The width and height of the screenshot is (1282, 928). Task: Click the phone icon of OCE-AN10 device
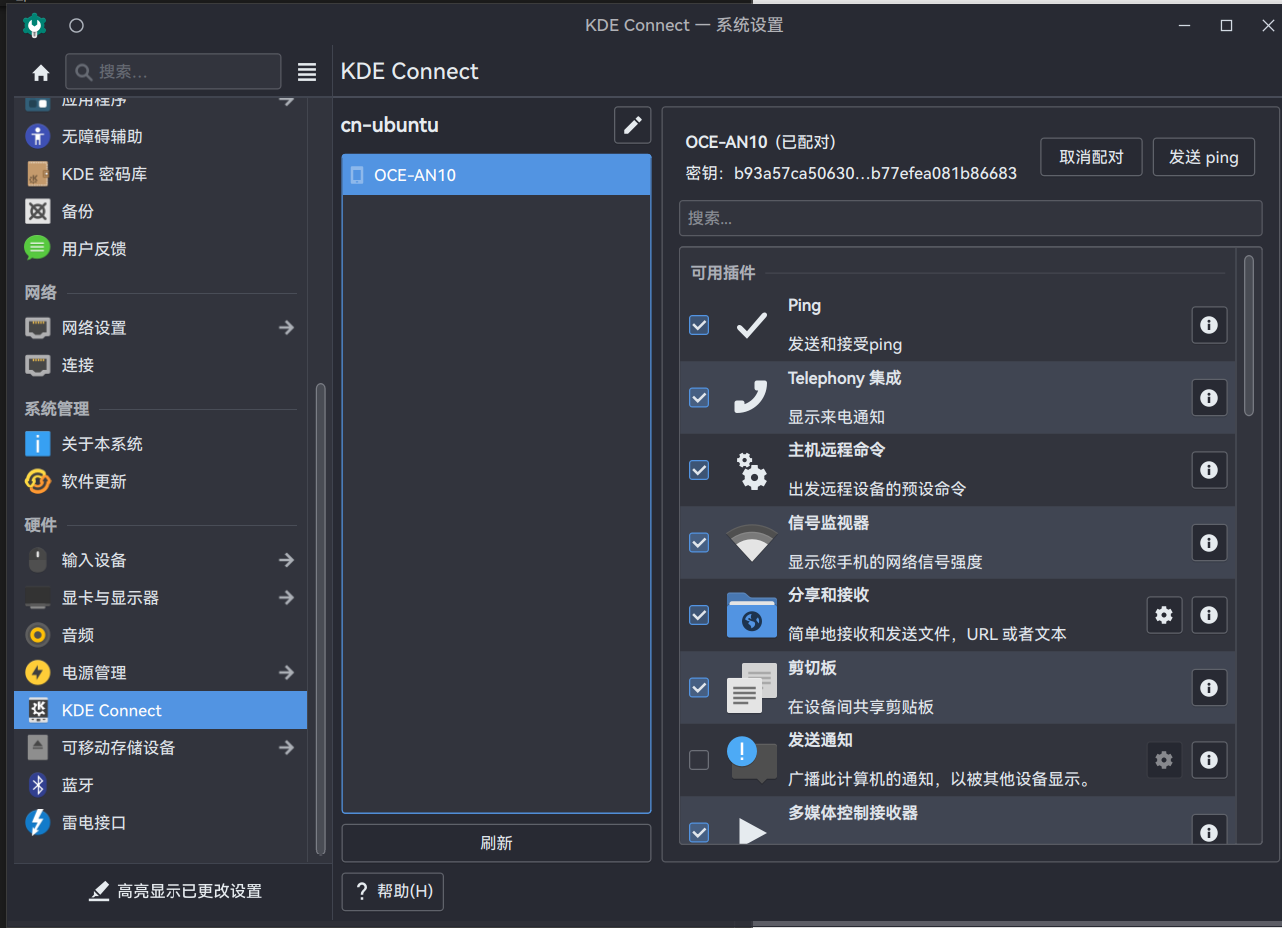tap(357, 175)
